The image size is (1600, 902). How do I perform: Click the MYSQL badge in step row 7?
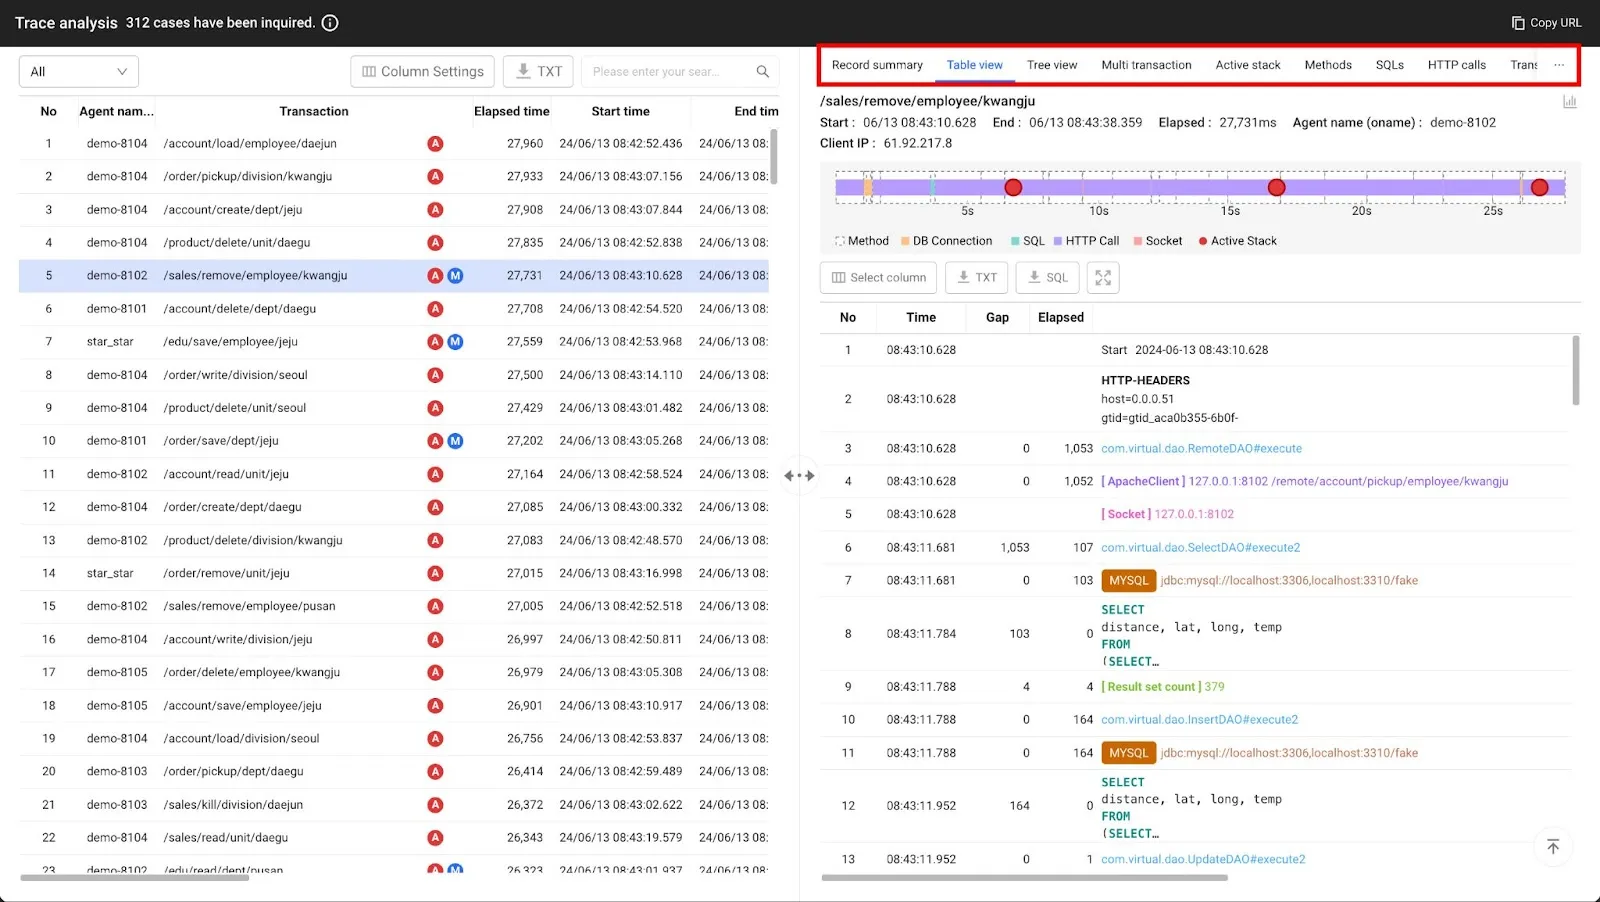[x=1128, y=581]
